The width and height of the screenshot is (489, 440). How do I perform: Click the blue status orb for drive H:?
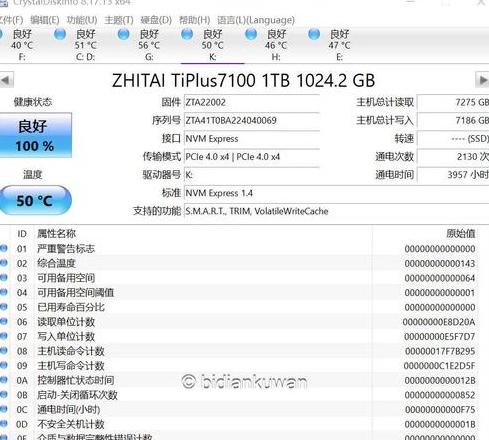pyautogui.click(x=251, y=34)
